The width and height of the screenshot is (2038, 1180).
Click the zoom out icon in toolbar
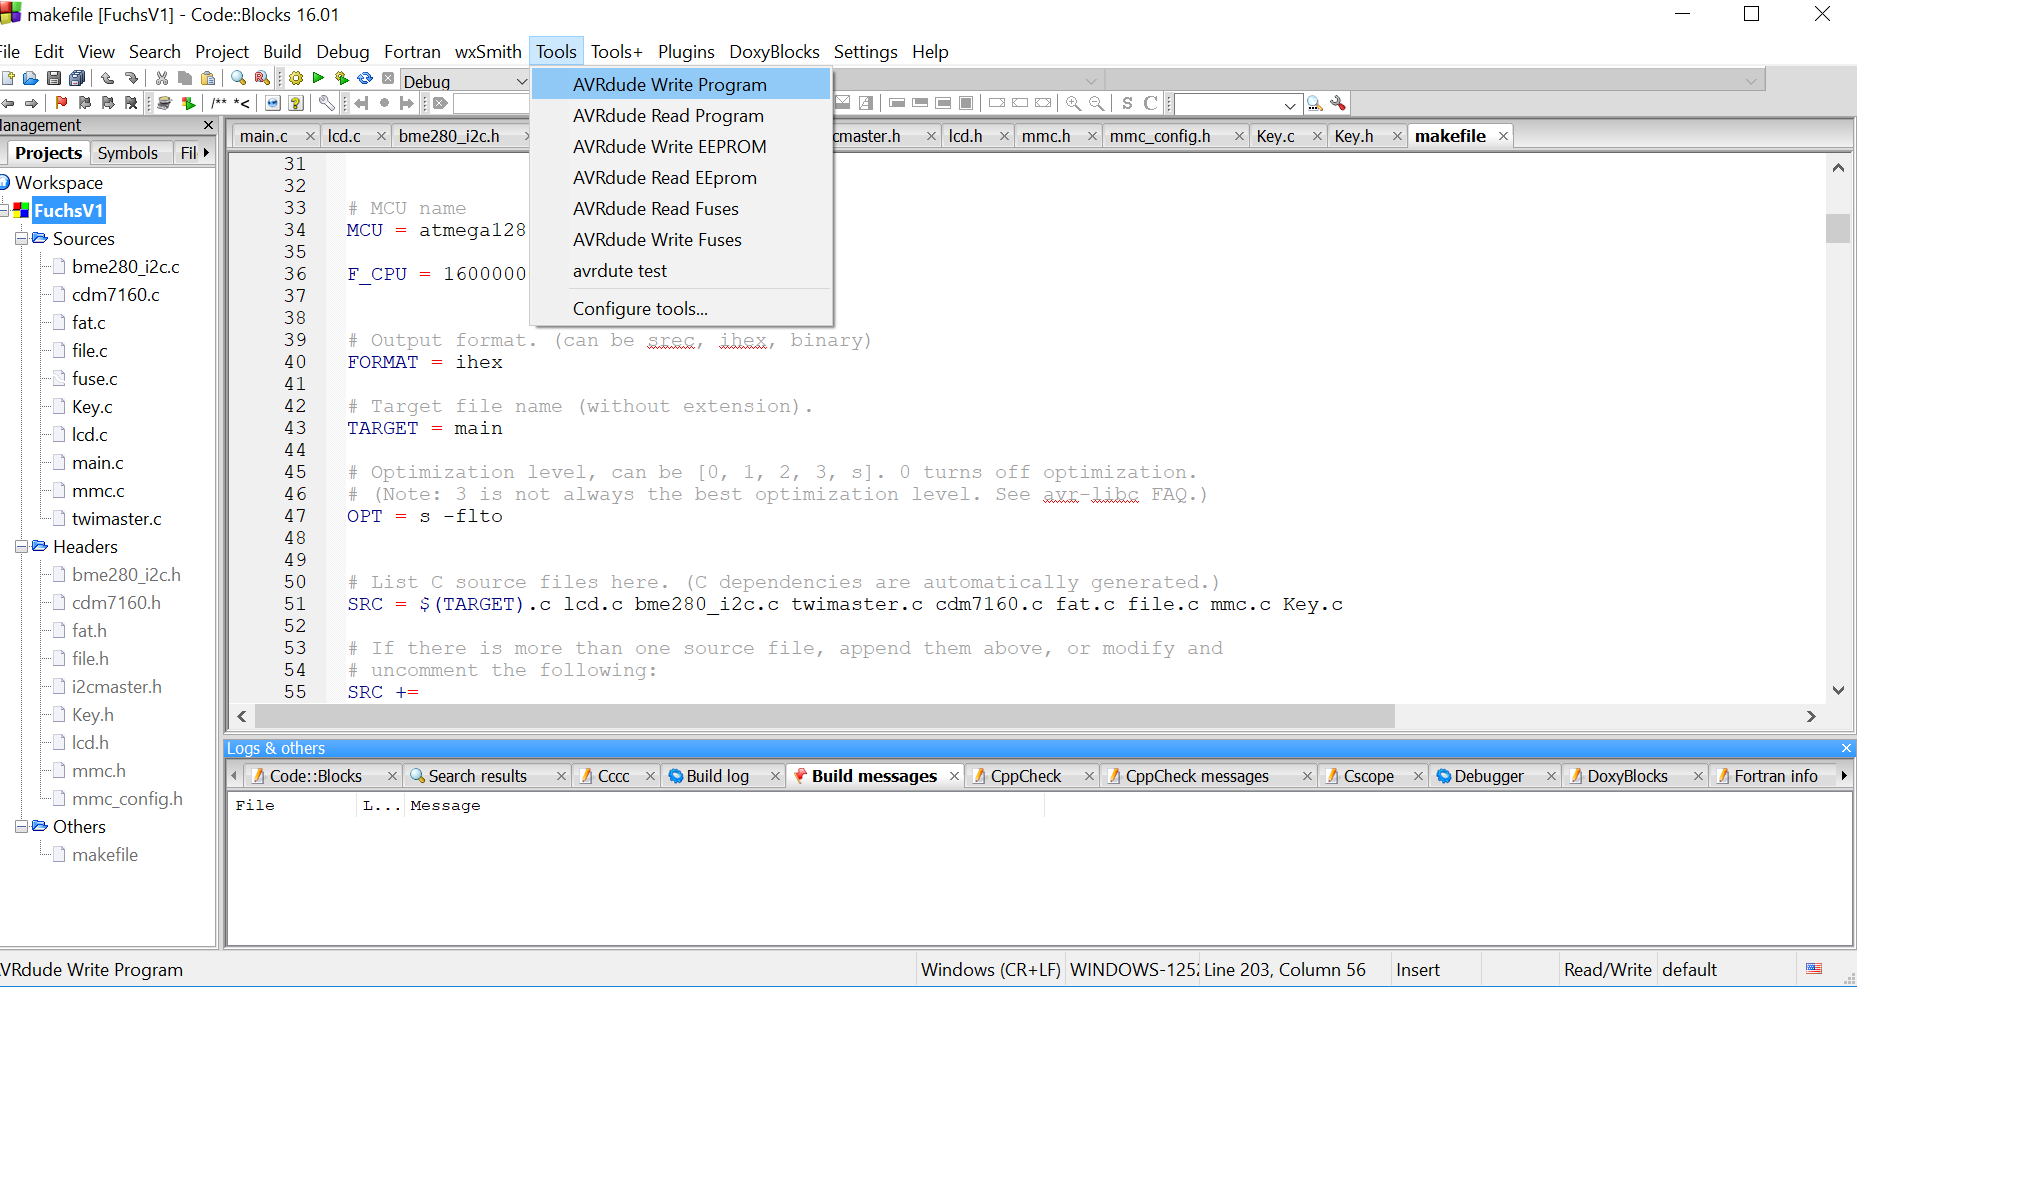tap(1096, 103)
